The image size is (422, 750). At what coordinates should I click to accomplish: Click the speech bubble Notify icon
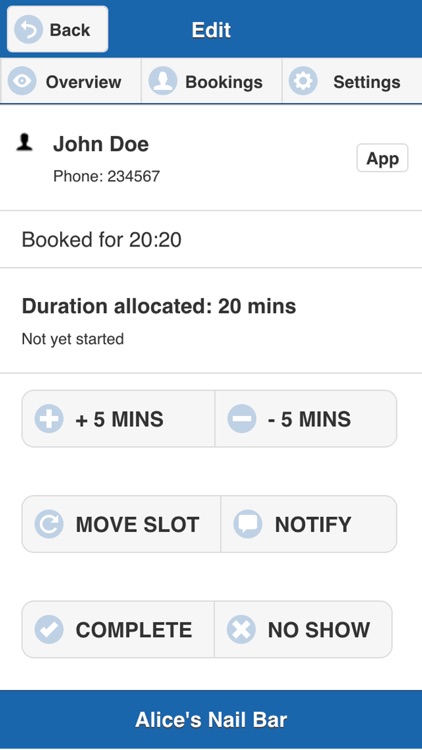tap(248, 524)
